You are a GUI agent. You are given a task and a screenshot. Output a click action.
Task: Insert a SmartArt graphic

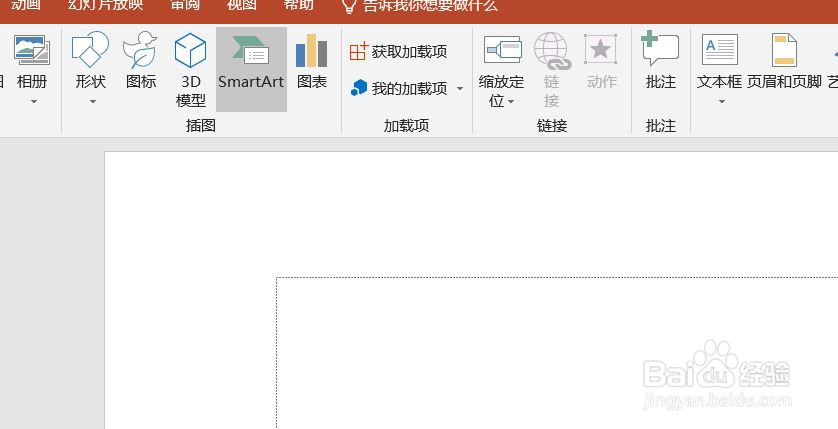click(251, 69)
